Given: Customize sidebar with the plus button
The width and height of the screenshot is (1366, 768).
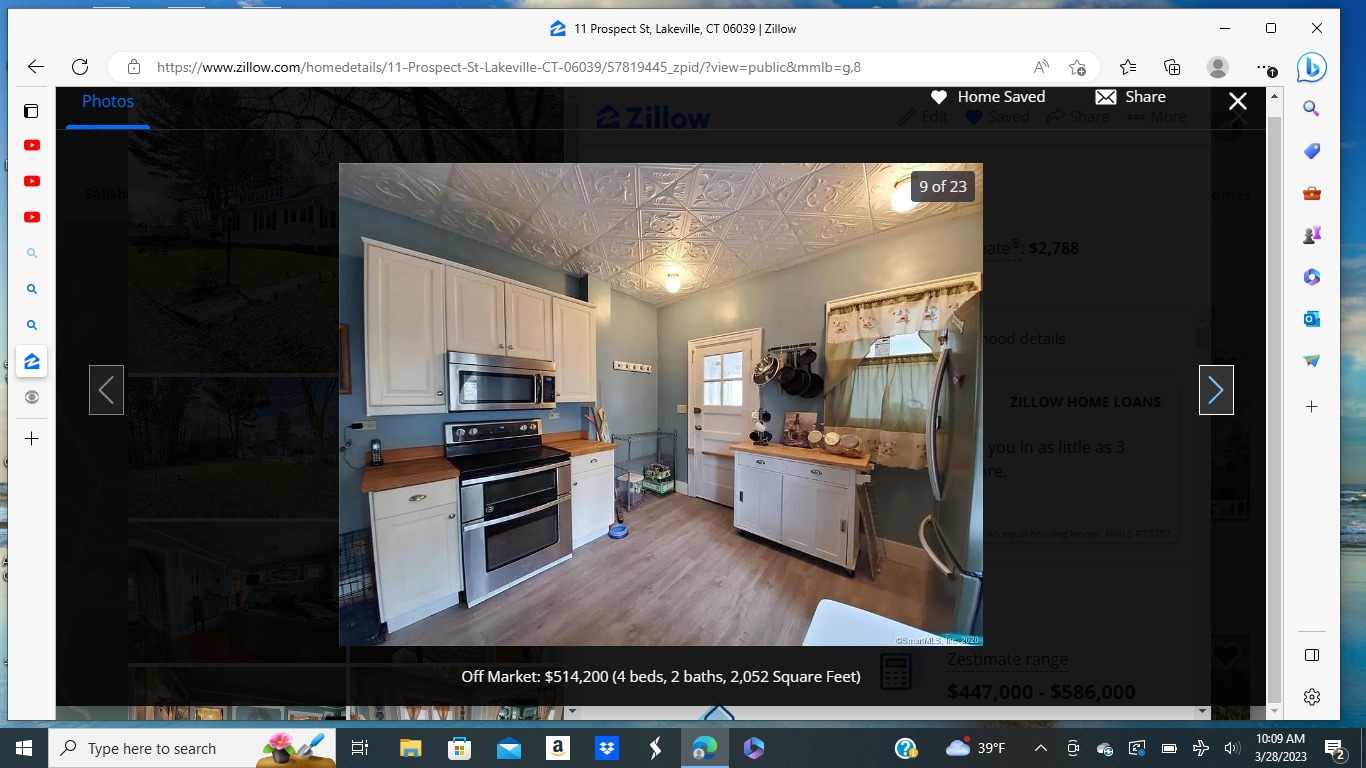Looking at the screenshot, I should coord(1312,407).
